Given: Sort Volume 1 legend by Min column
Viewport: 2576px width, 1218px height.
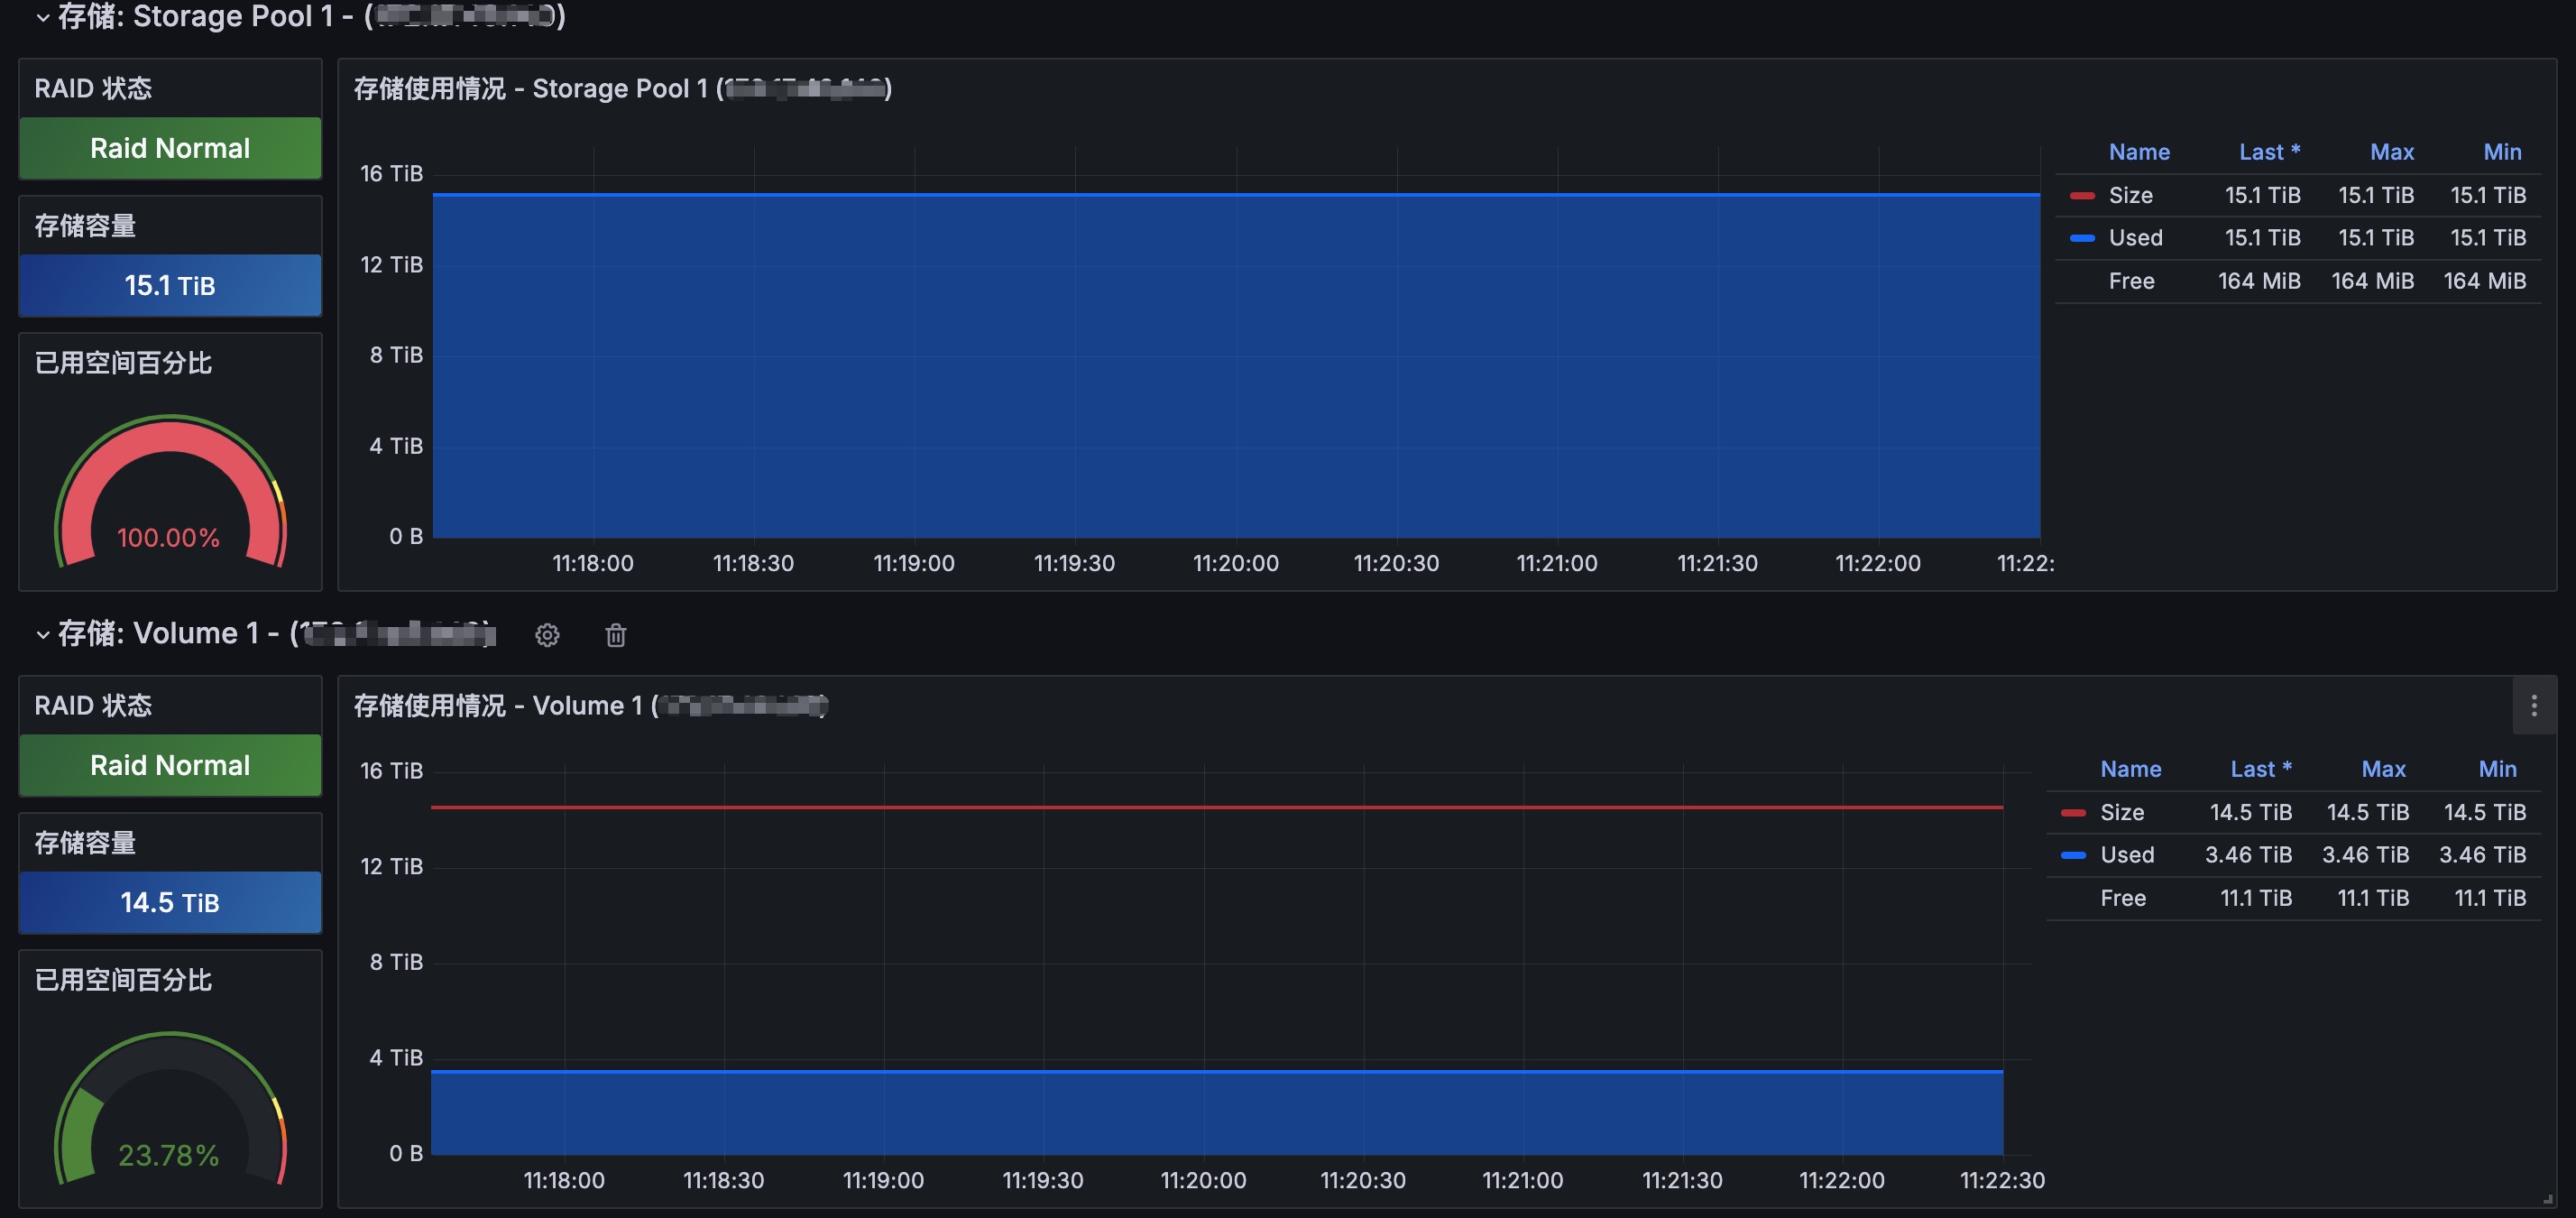Looking at the screenshot, I should [2497, 769].
